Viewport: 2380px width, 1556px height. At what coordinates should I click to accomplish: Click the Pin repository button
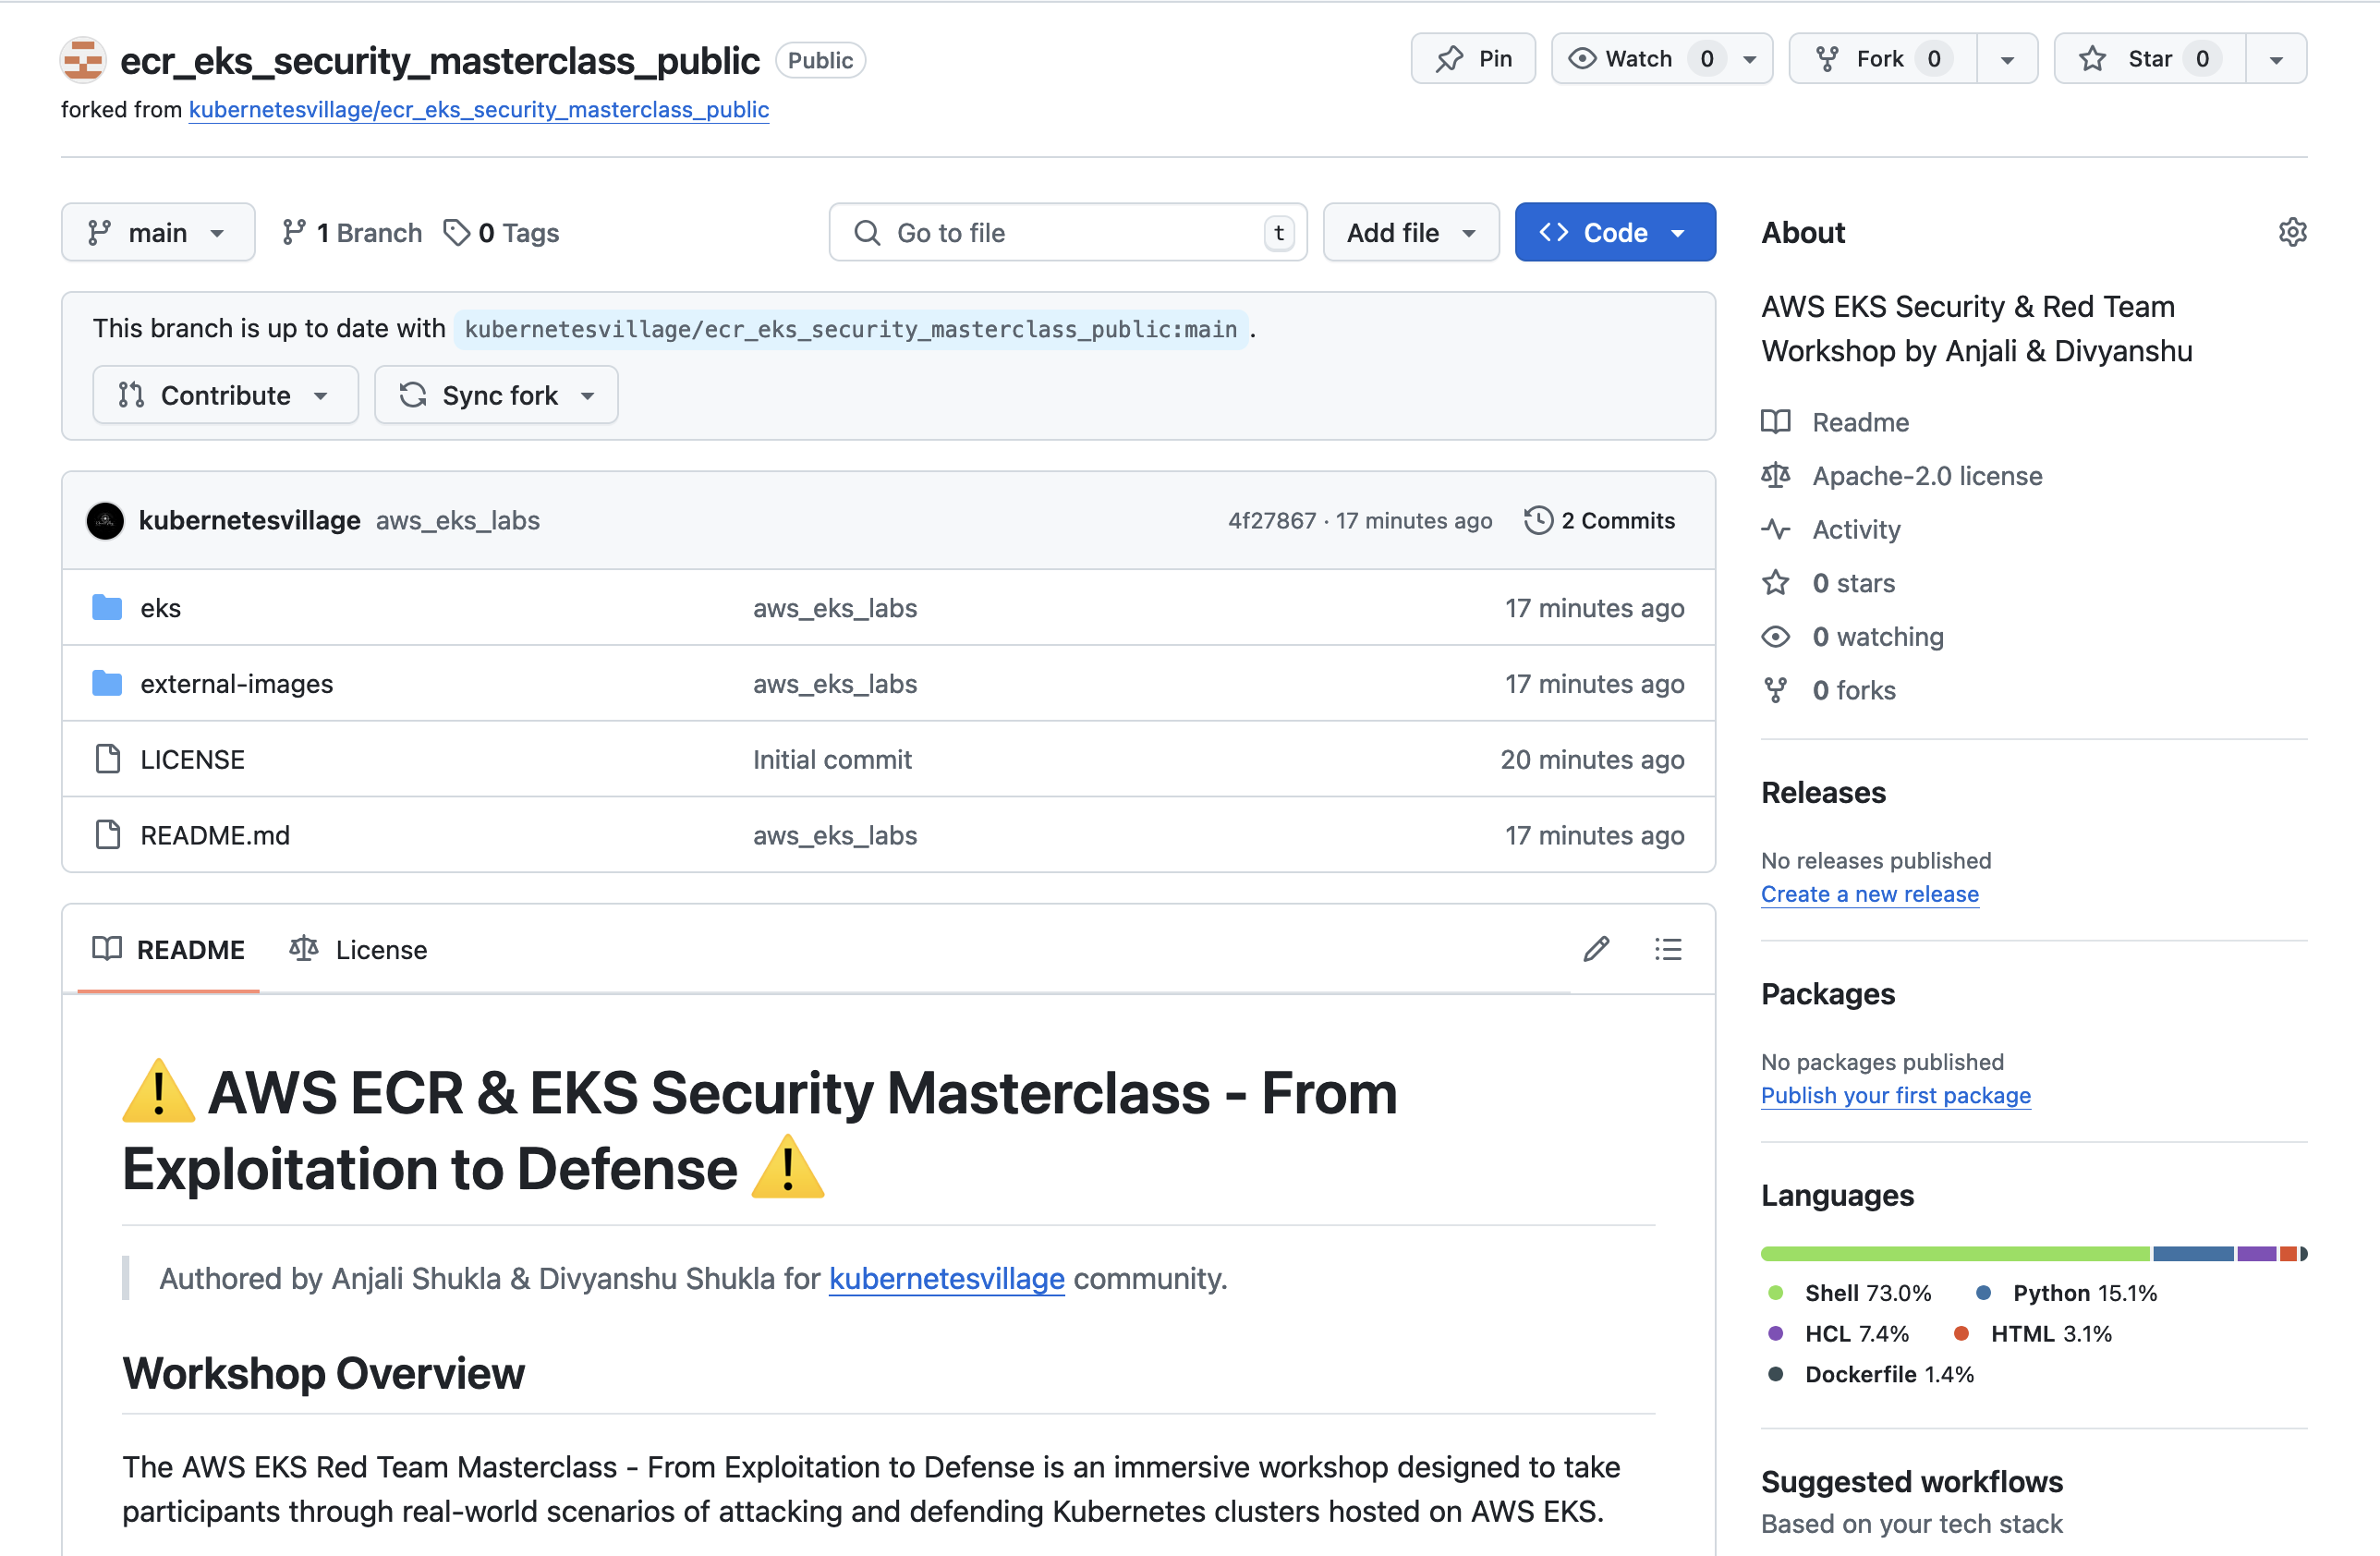[1473, 59]
